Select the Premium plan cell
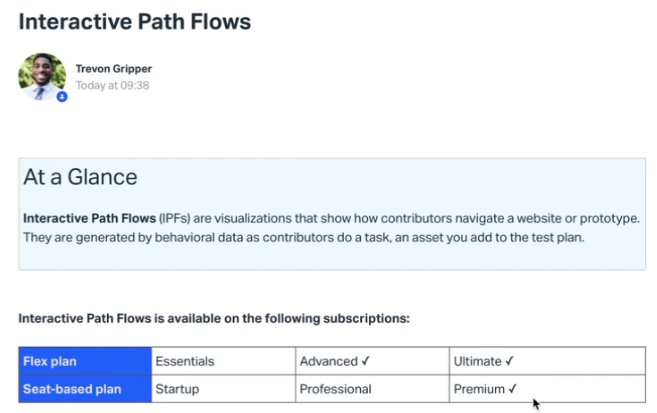 pos(547,389)
